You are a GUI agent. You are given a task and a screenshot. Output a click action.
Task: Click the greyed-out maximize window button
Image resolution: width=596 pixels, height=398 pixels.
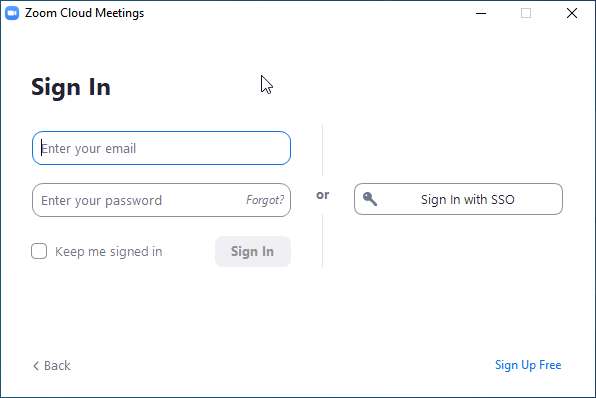pyautogui.click(x=526, y=13)
